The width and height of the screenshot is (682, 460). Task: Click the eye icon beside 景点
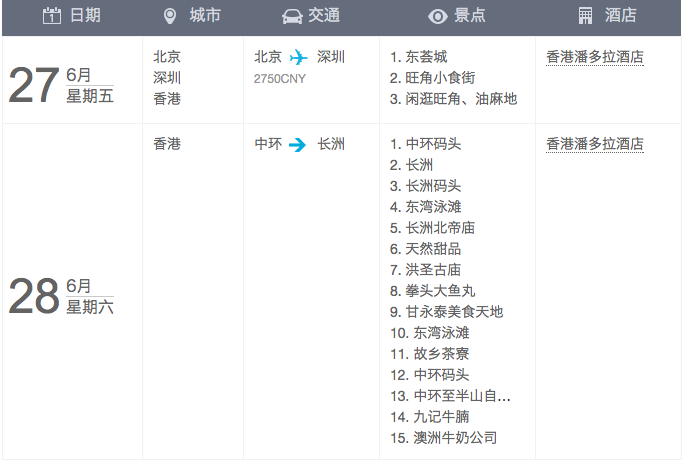[438, 17]
